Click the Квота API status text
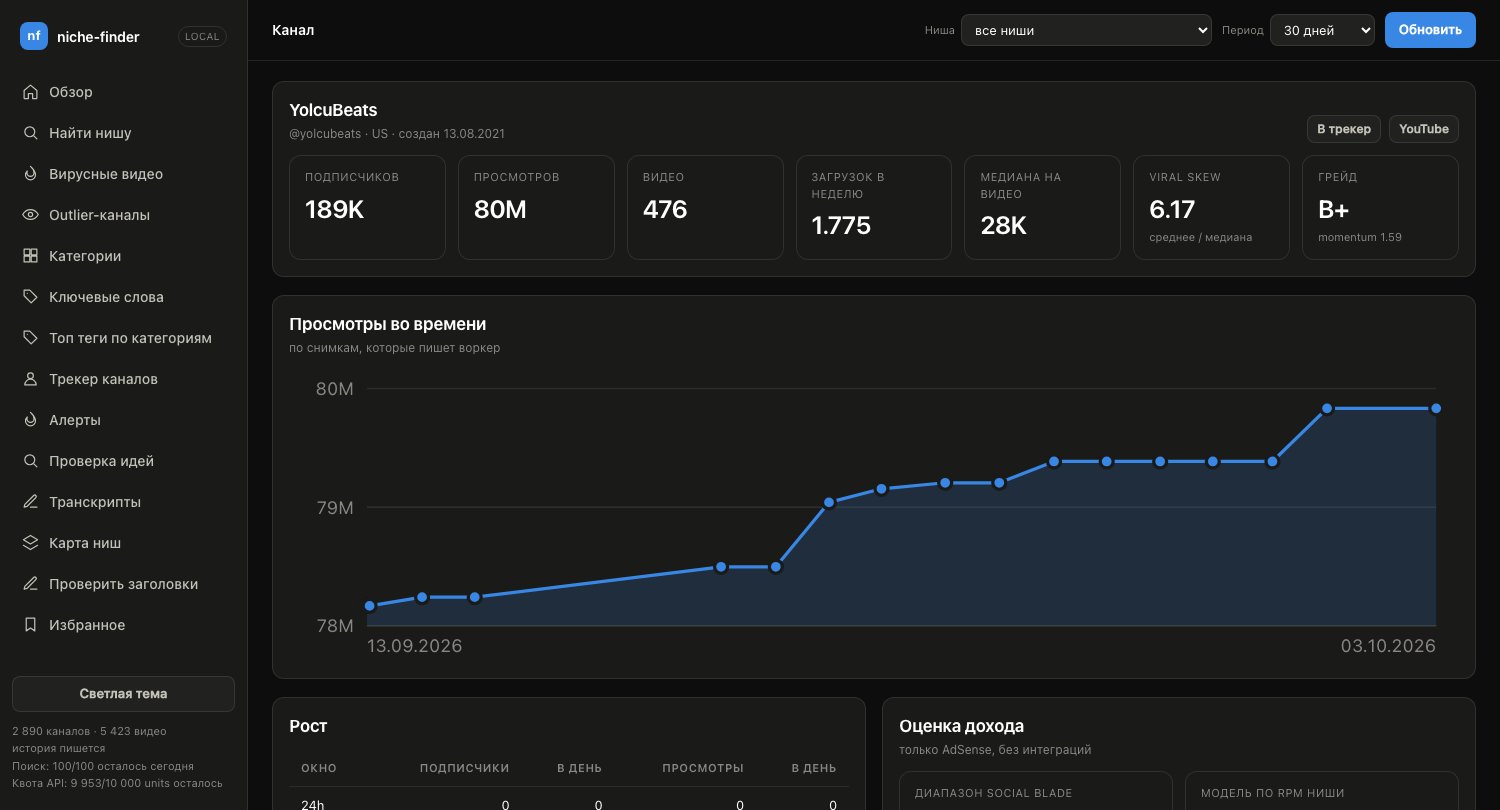This screenshot has width=1500, height=810. click(x=117, y=783)
